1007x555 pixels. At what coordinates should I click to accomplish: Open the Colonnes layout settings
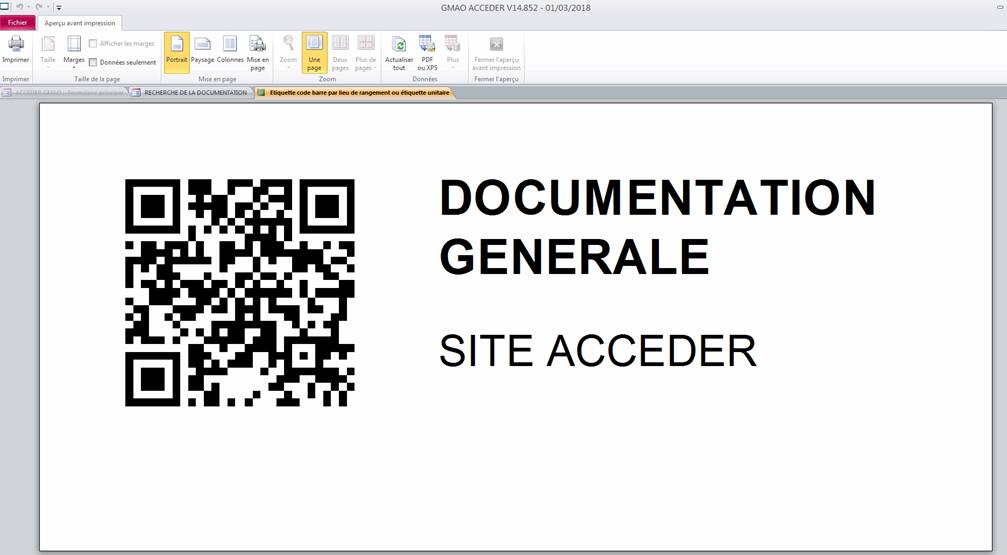(230, 51)
